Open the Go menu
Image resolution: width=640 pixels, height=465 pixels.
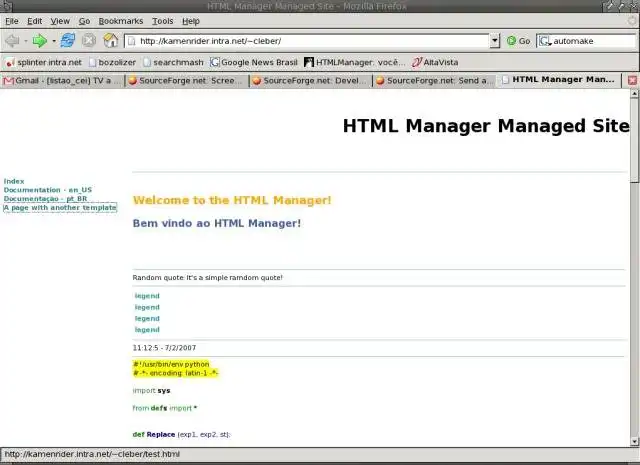(x=84, y=21)
